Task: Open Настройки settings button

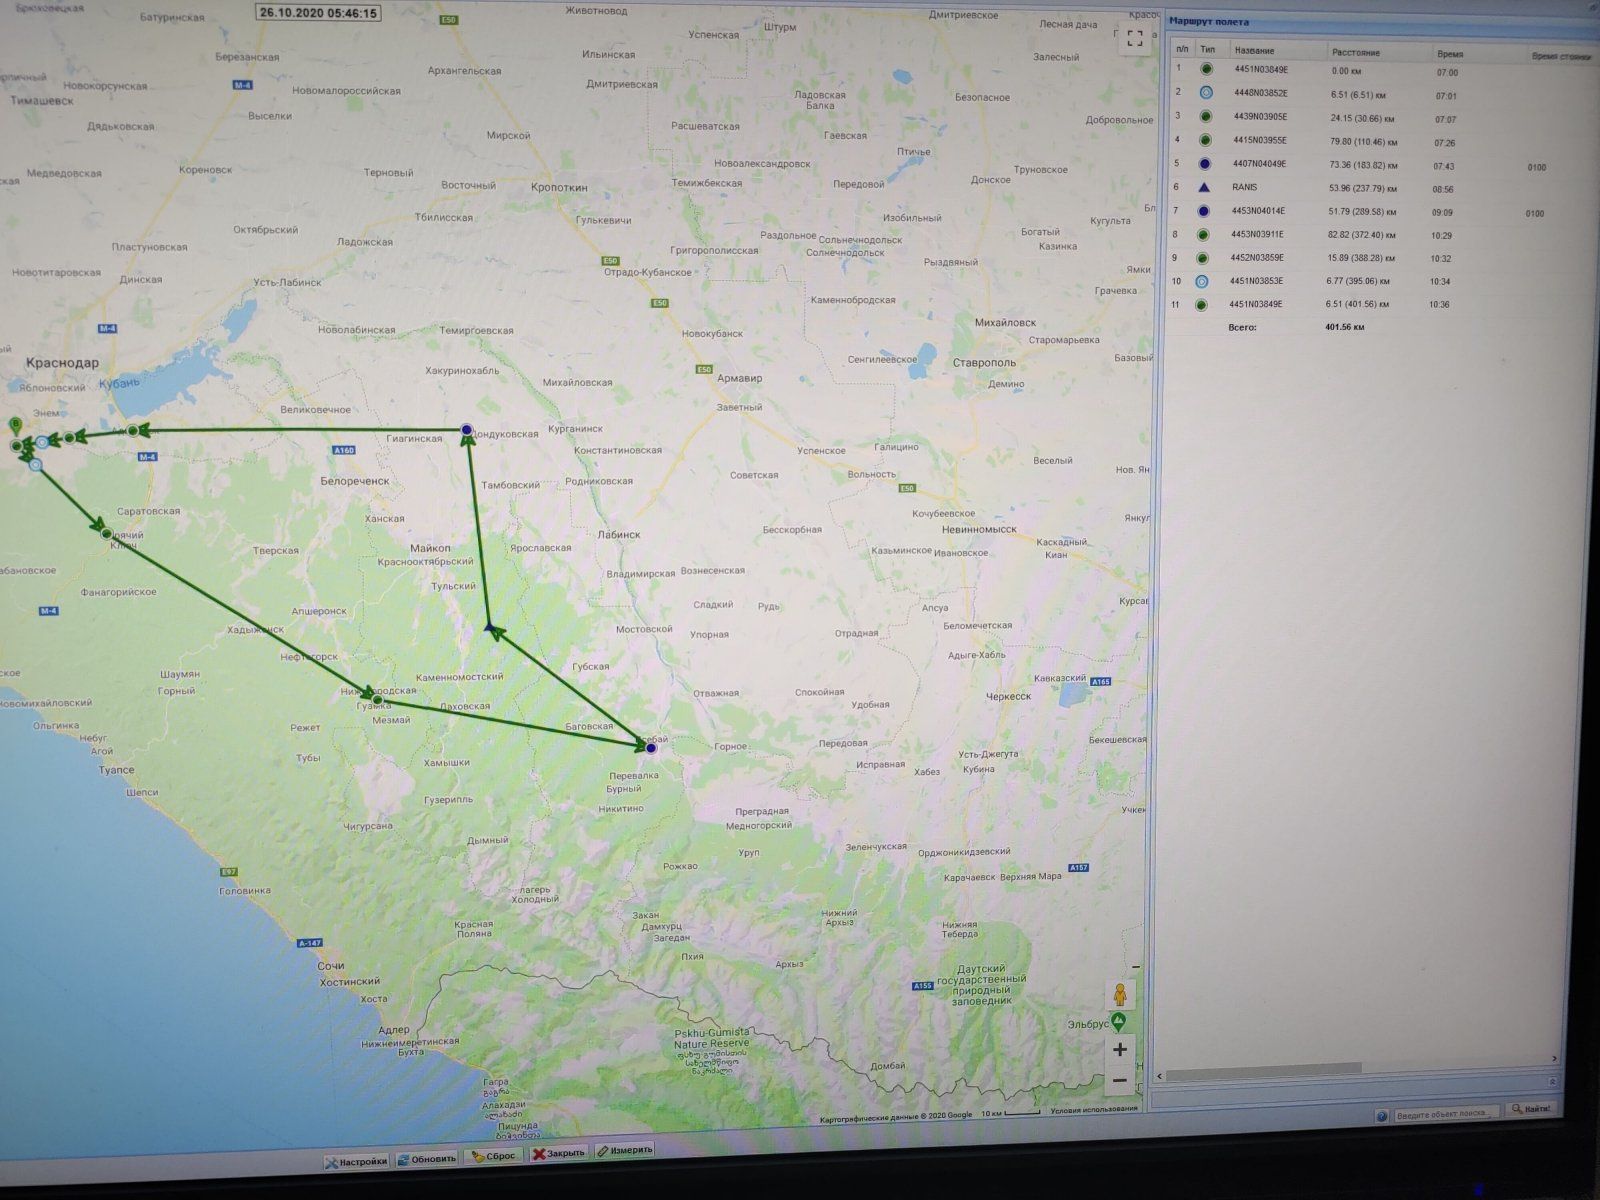Action: point(356,1161)
